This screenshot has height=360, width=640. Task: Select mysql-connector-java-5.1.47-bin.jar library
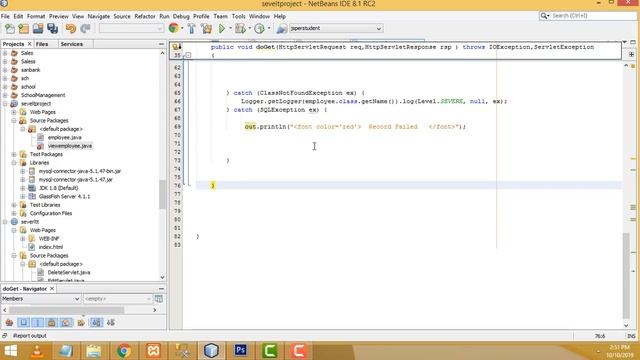click(80, 171)
